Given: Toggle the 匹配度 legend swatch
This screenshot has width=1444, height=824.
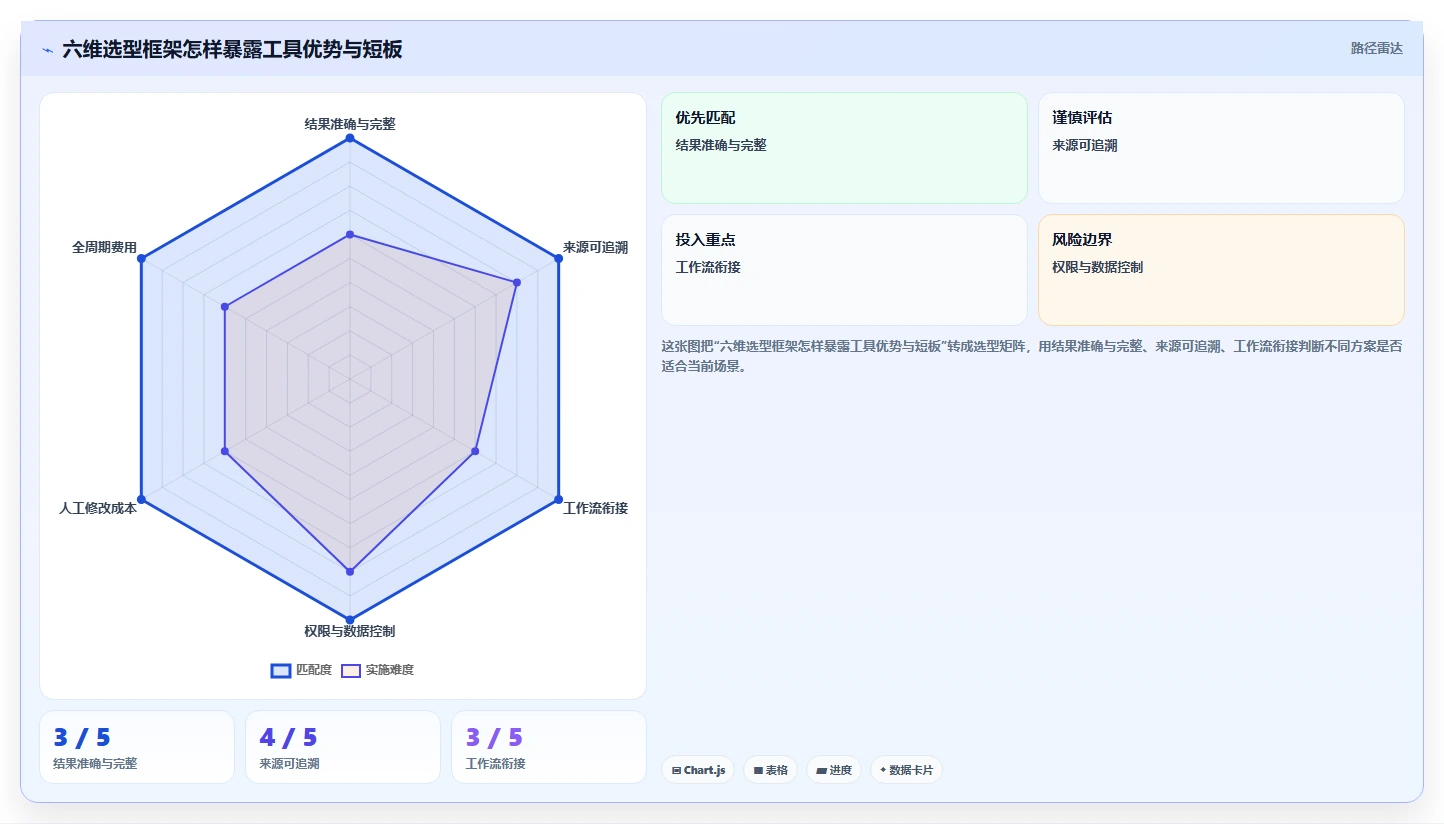Looking at the screenshot, I should pyautogui.click(x=281, y=670).
